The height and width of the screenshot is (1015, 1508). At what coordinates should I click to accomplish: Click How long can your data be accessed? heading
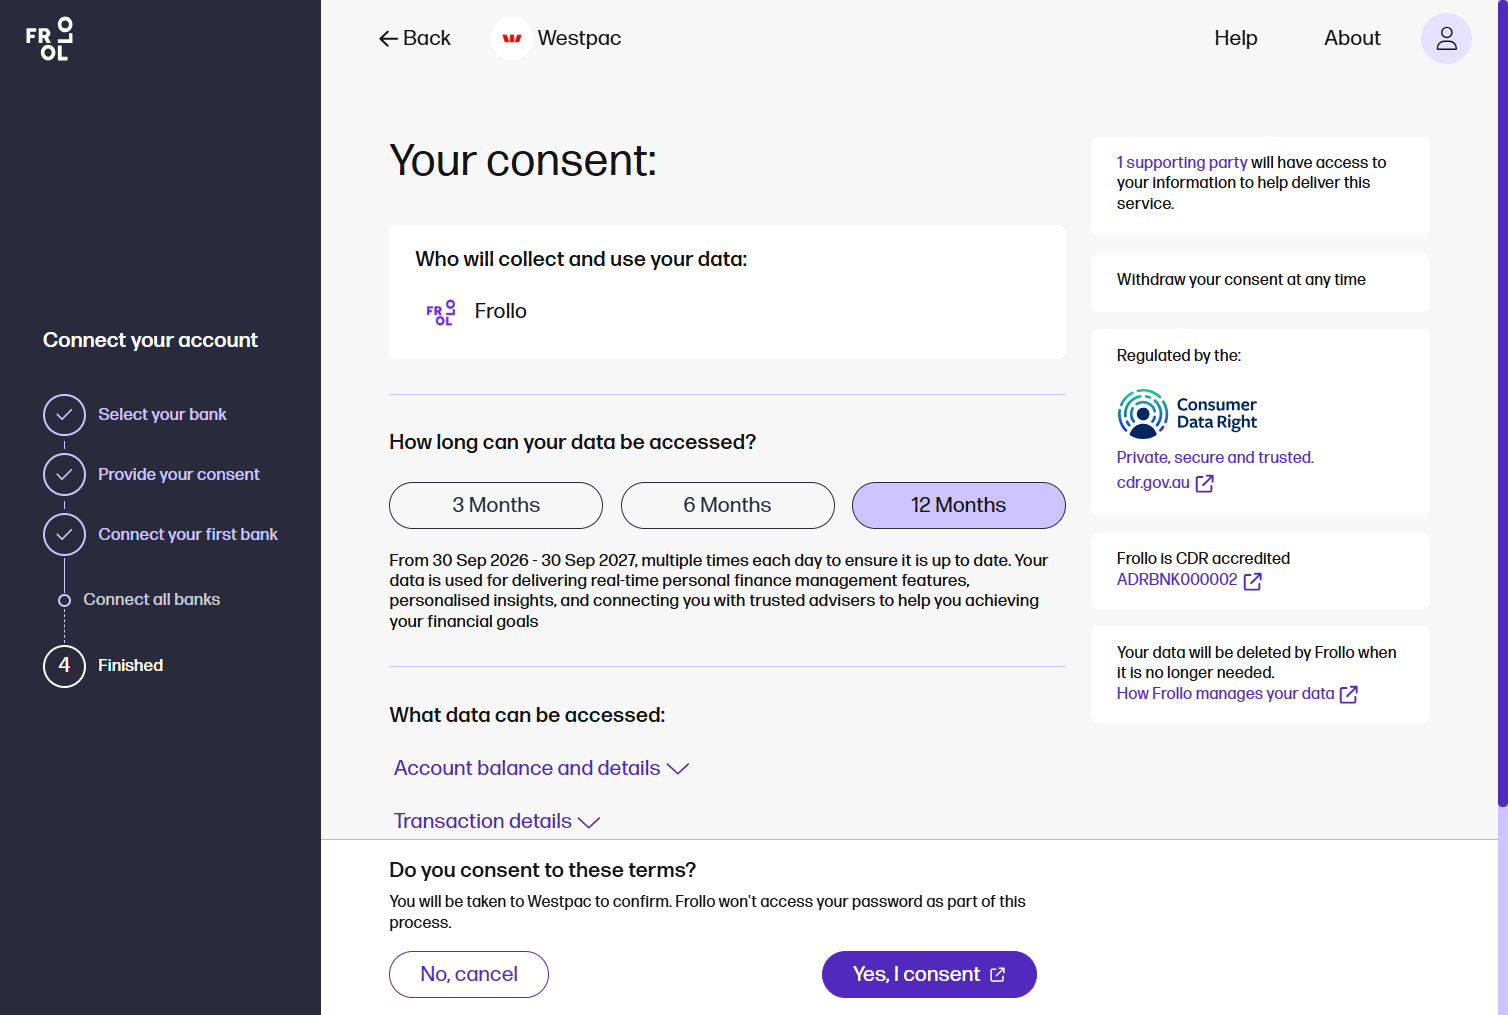[572, 442]
